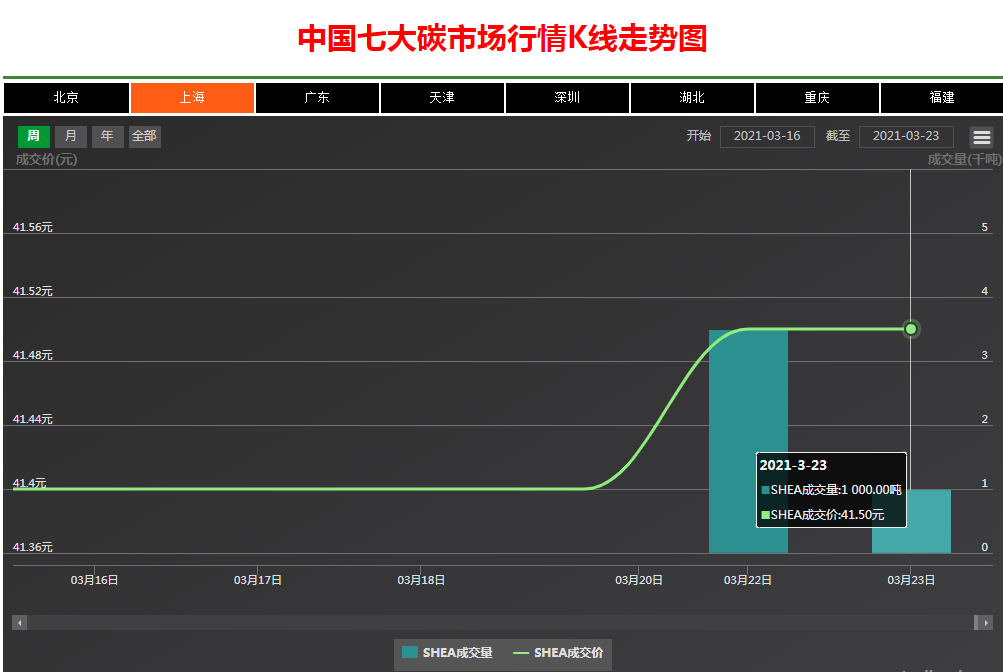This screenshot has width=1003, height=672.
Task: Toggle SHEA成交量 legend series
Action: point(447,653)
